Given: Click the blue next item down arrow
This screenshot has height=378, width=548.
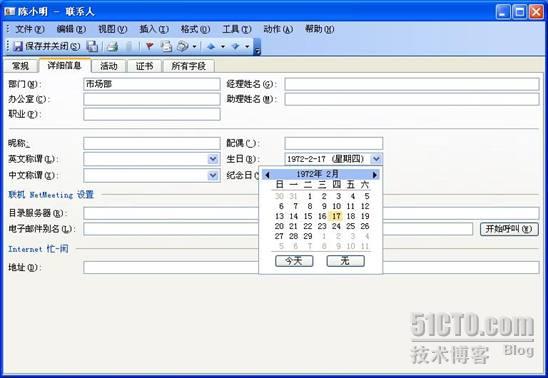Looking at the screenshot, I should 235,46.
